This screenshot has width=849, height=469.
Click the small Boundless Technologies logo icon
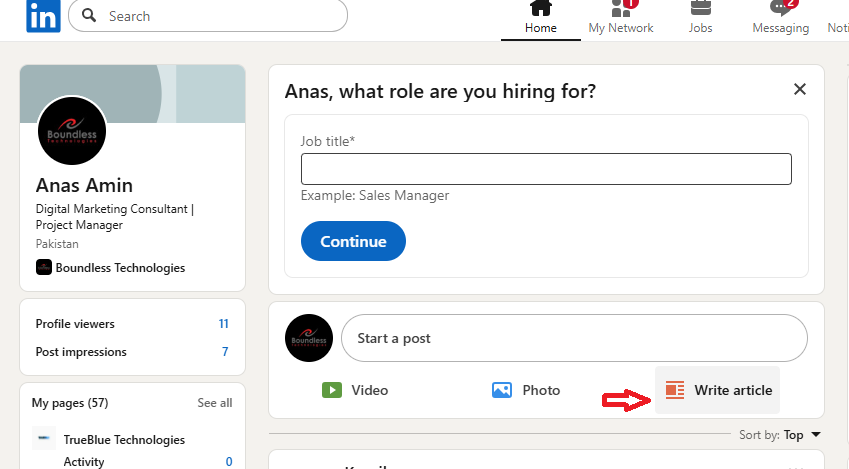pos(44,268)
